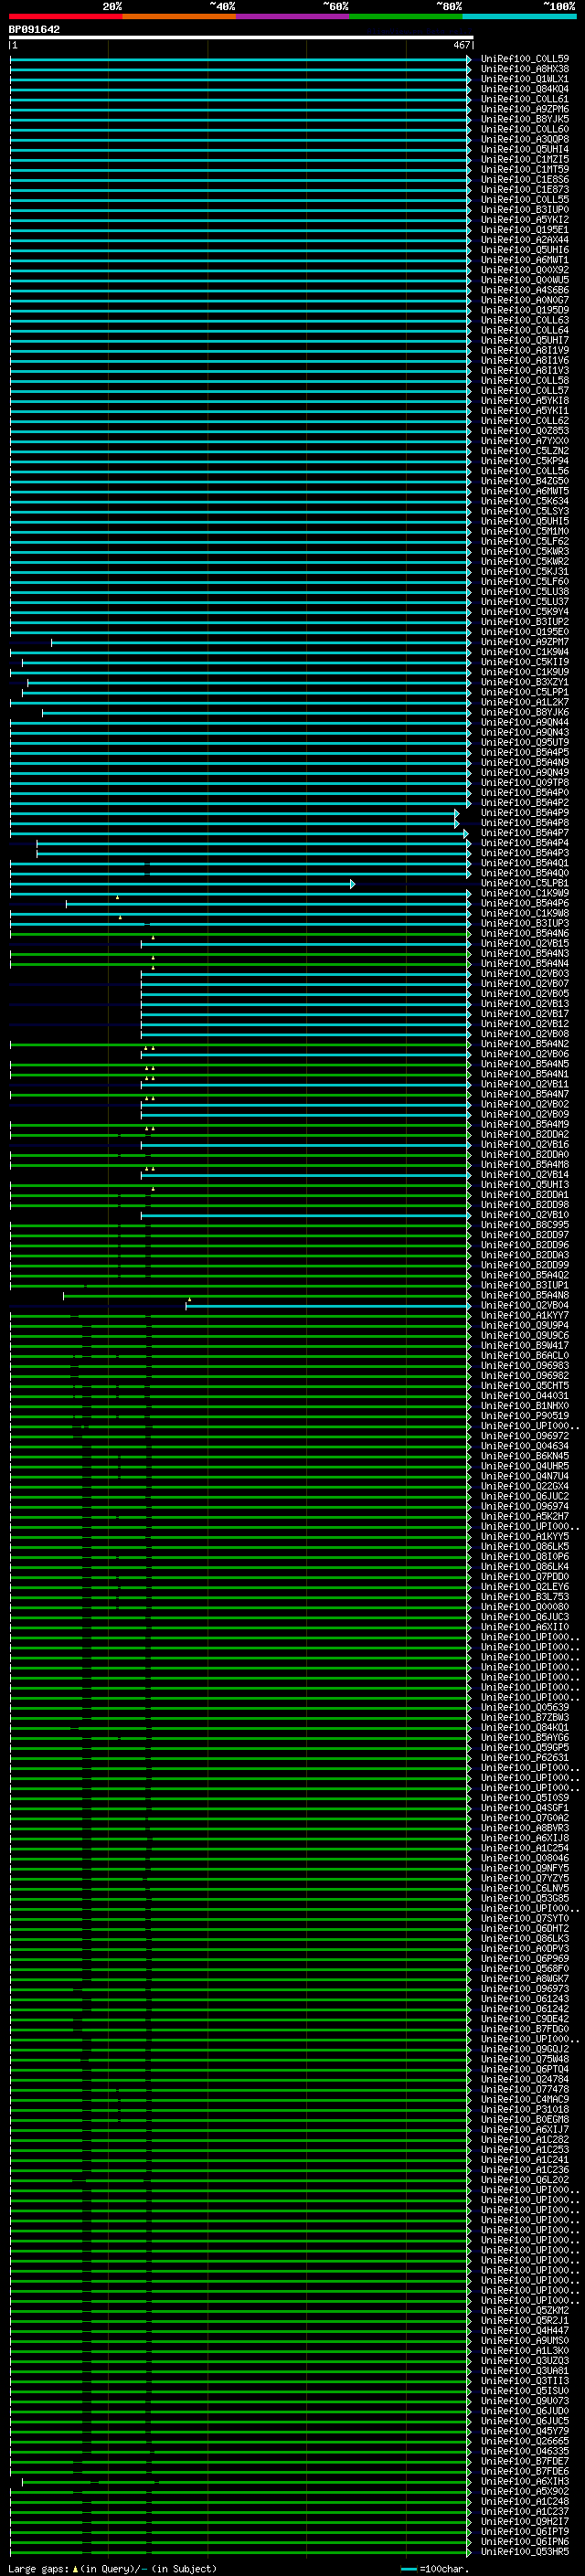
Task: Click the cyan ~100% identity legend segment
Action: click(519, 16)
